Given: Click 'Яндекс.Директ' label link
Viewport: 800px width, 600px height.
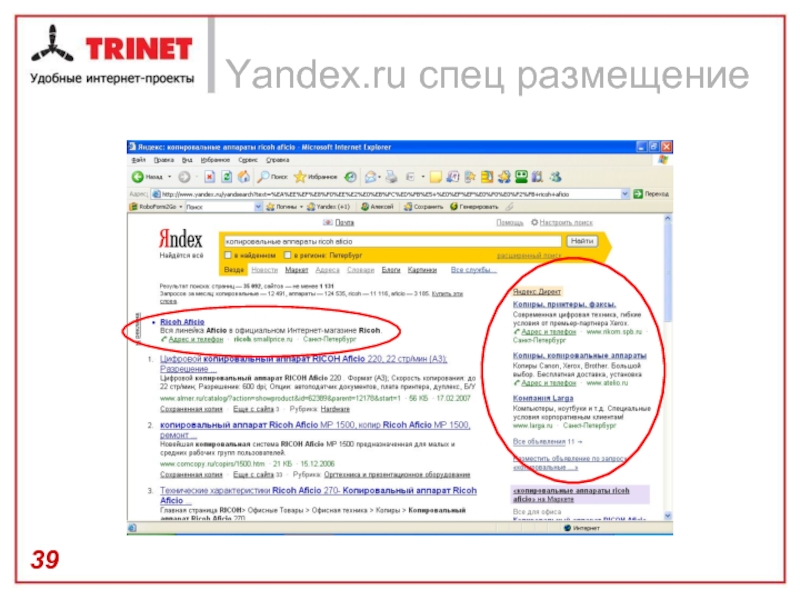Looking at the screenshot, I should point(537,292).
